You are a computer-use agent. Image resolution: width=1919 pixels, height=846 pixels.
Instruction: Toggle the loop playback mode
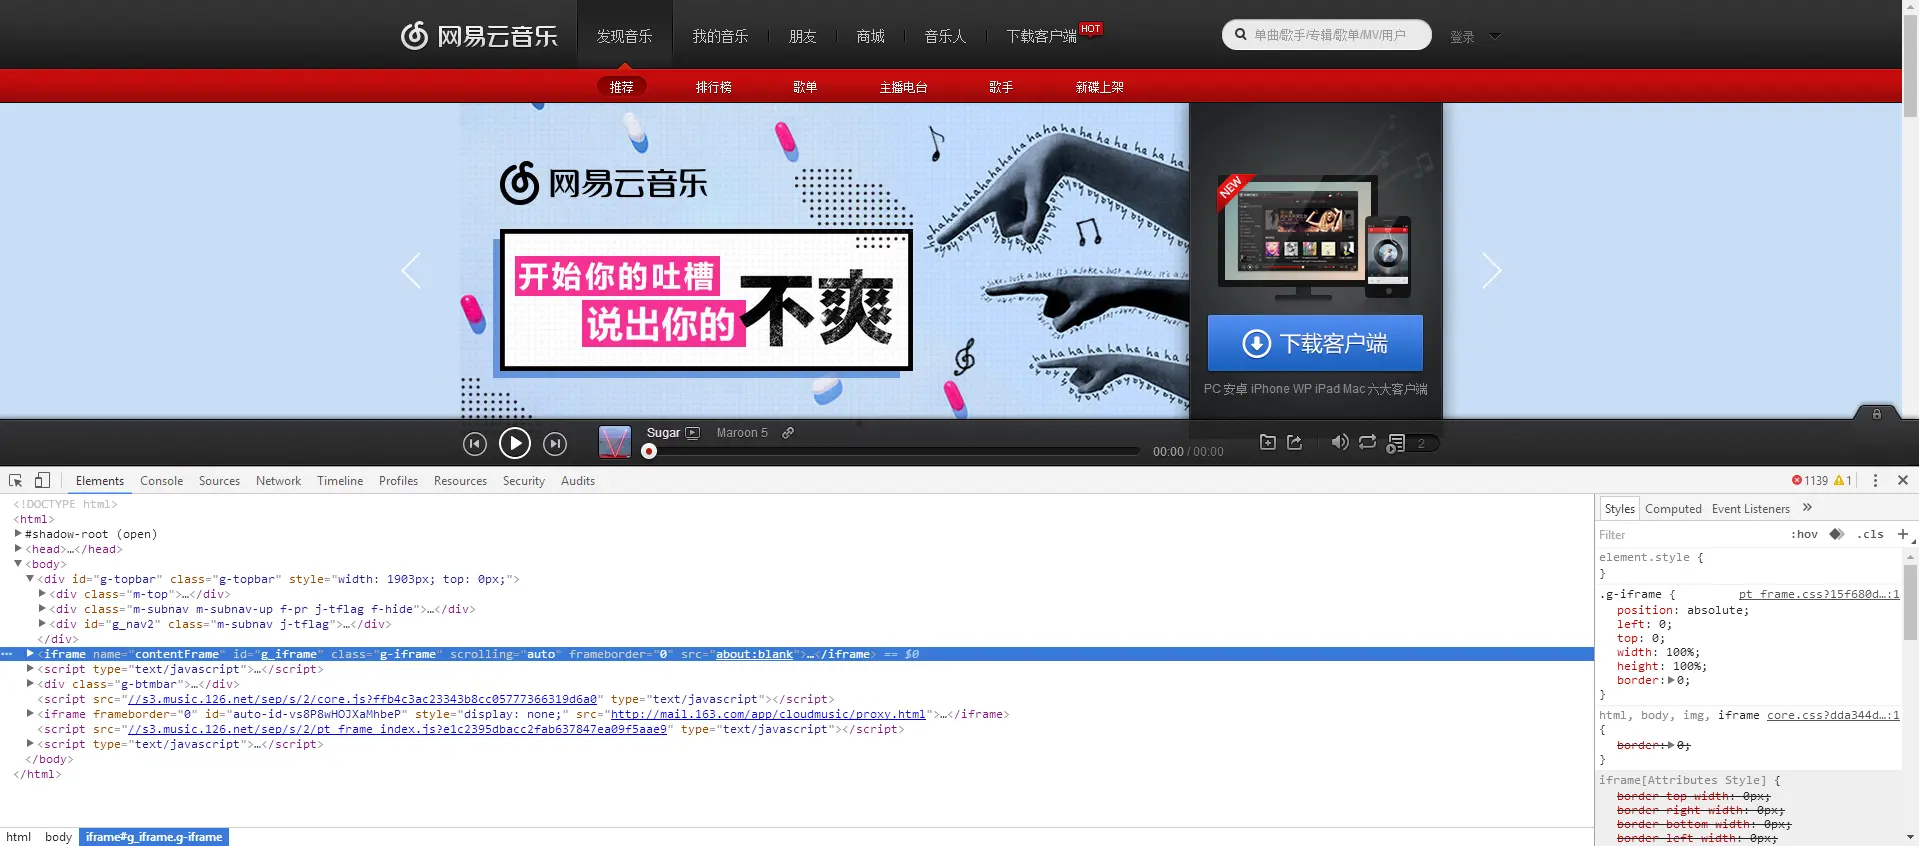[x=1367, y=442]
